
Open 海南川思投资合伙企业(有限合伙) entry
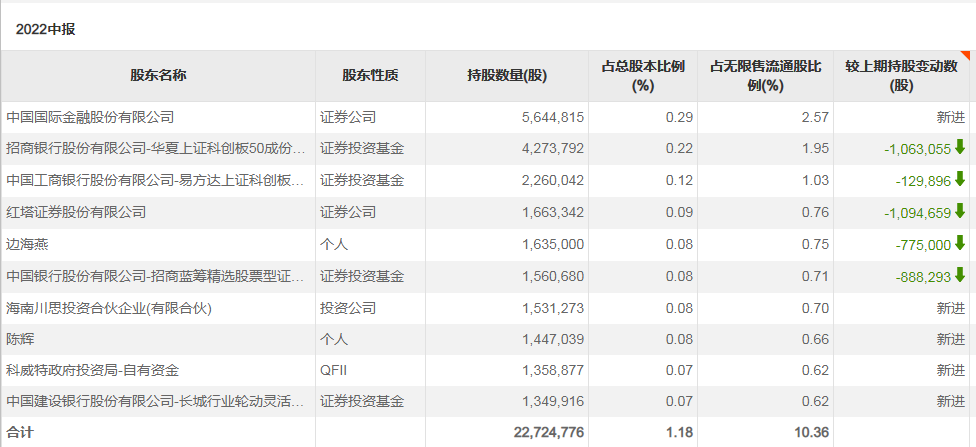(109, 308)
